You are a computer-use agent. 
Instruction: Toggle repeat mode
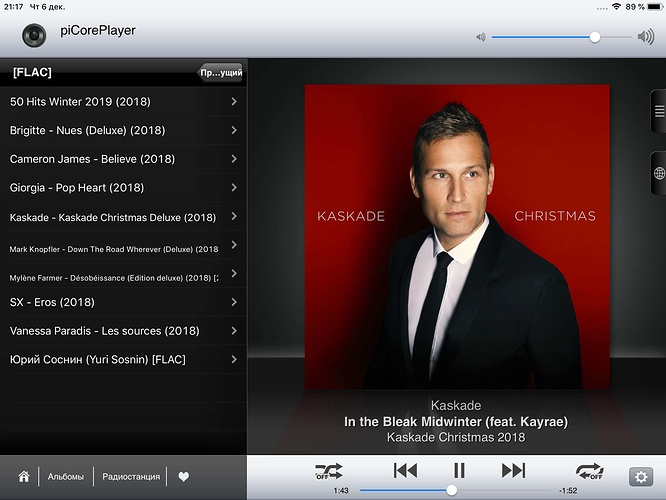[x=590, y=471]
